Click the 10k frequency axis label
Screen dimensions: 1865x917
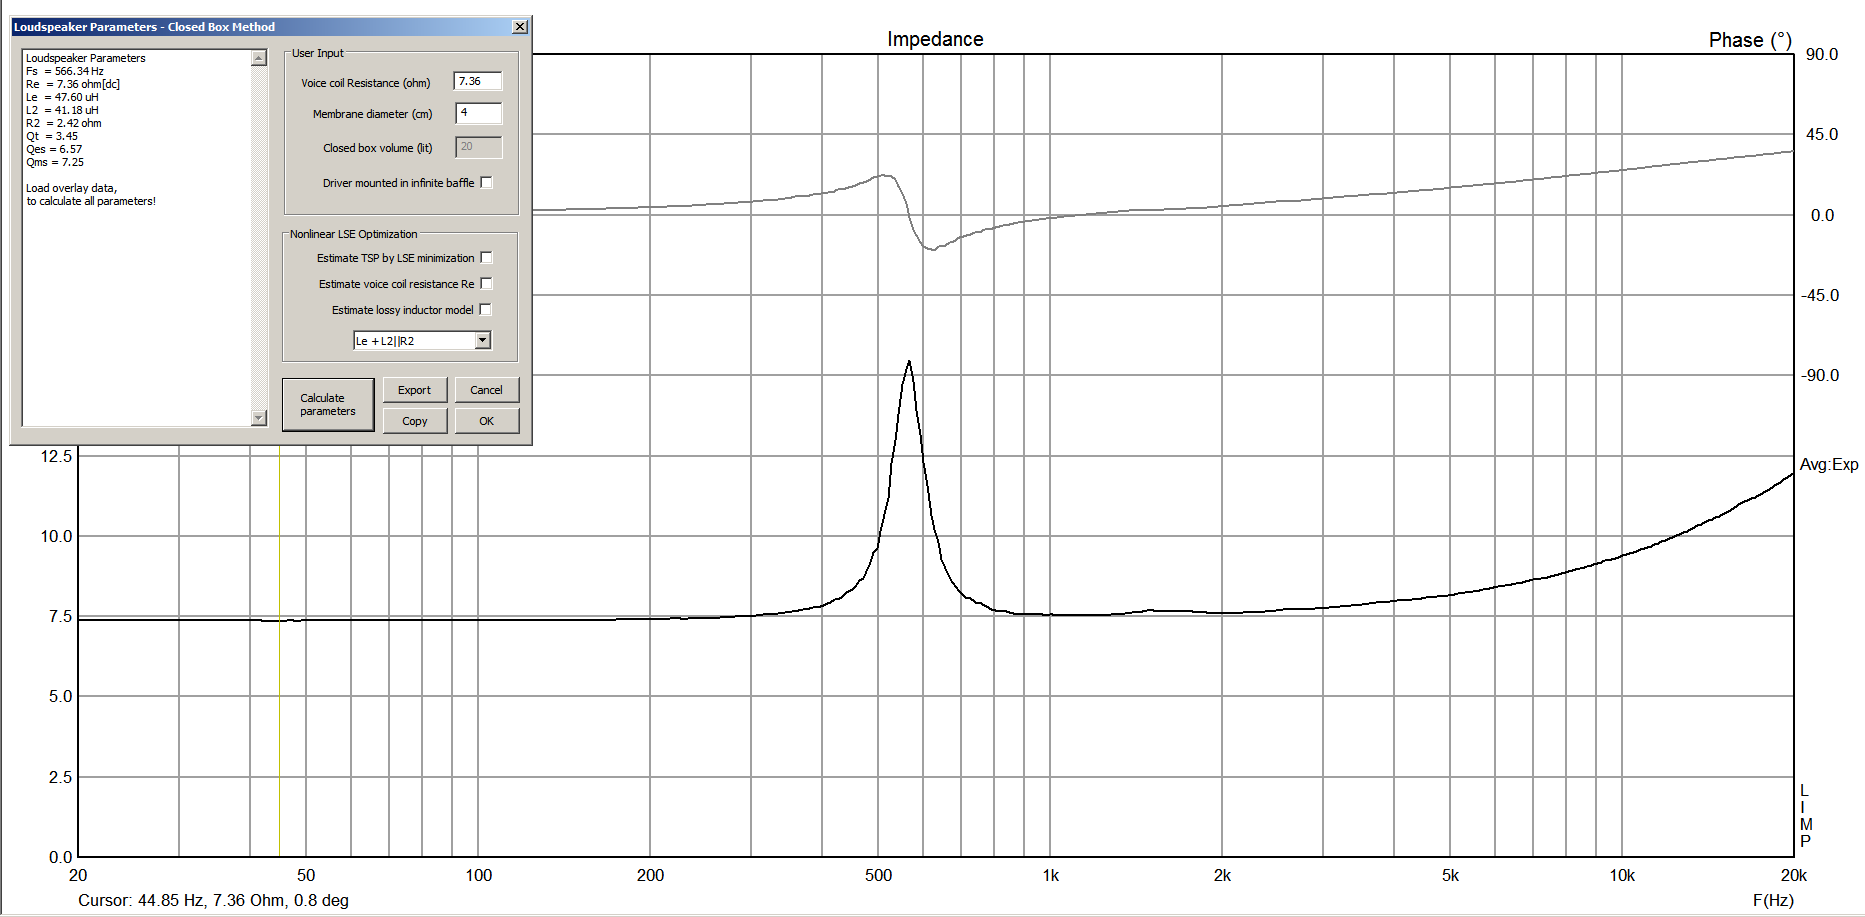tap(1622, 875)
